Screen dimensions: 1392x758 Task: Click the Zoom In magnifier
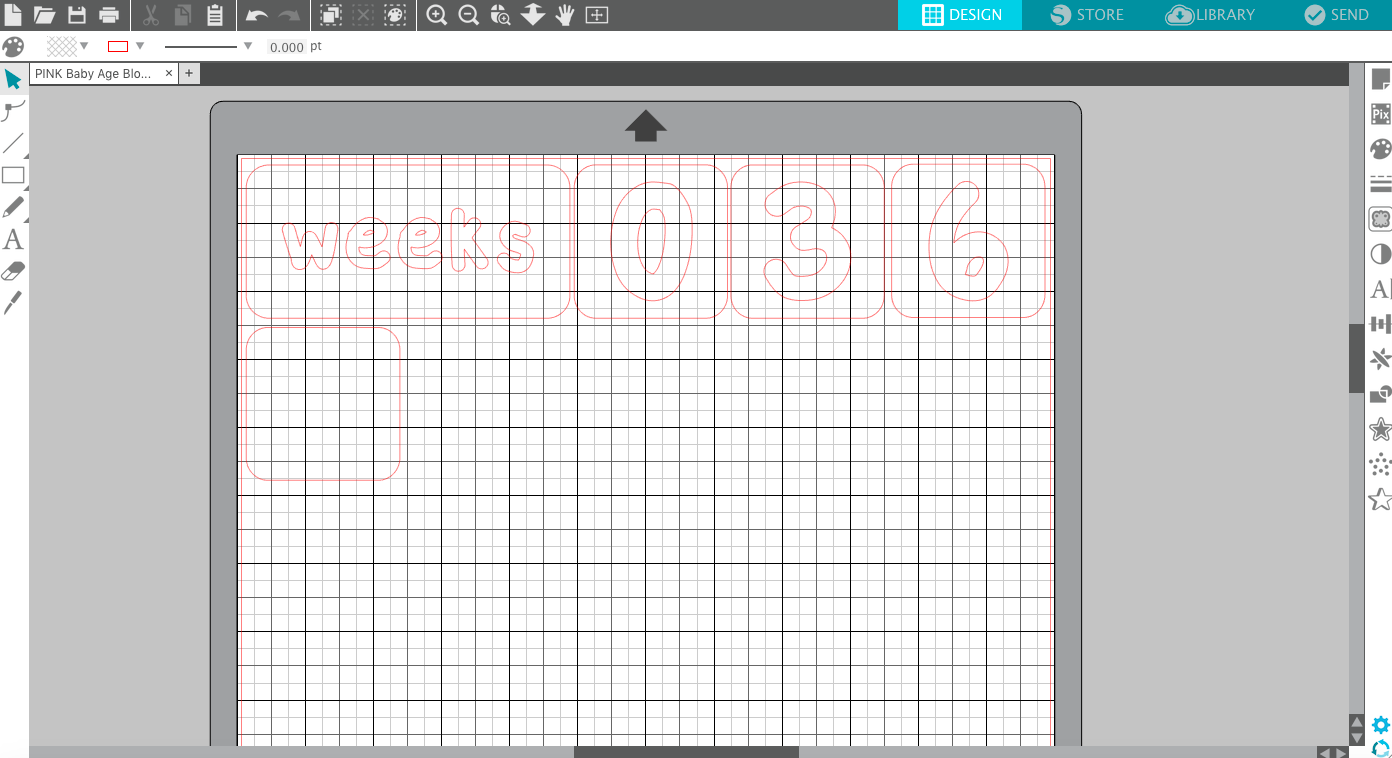coord(436,15)
